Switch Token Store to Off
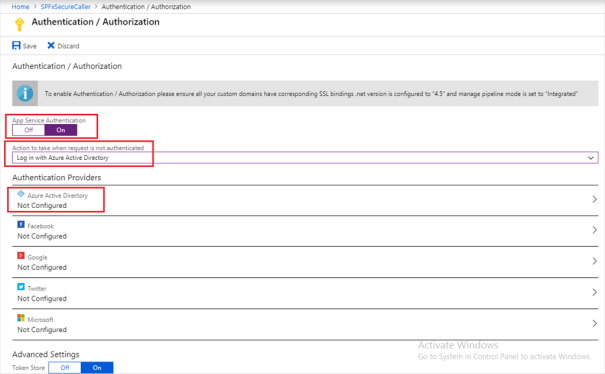605x374 pixels. tap(65, 367)
